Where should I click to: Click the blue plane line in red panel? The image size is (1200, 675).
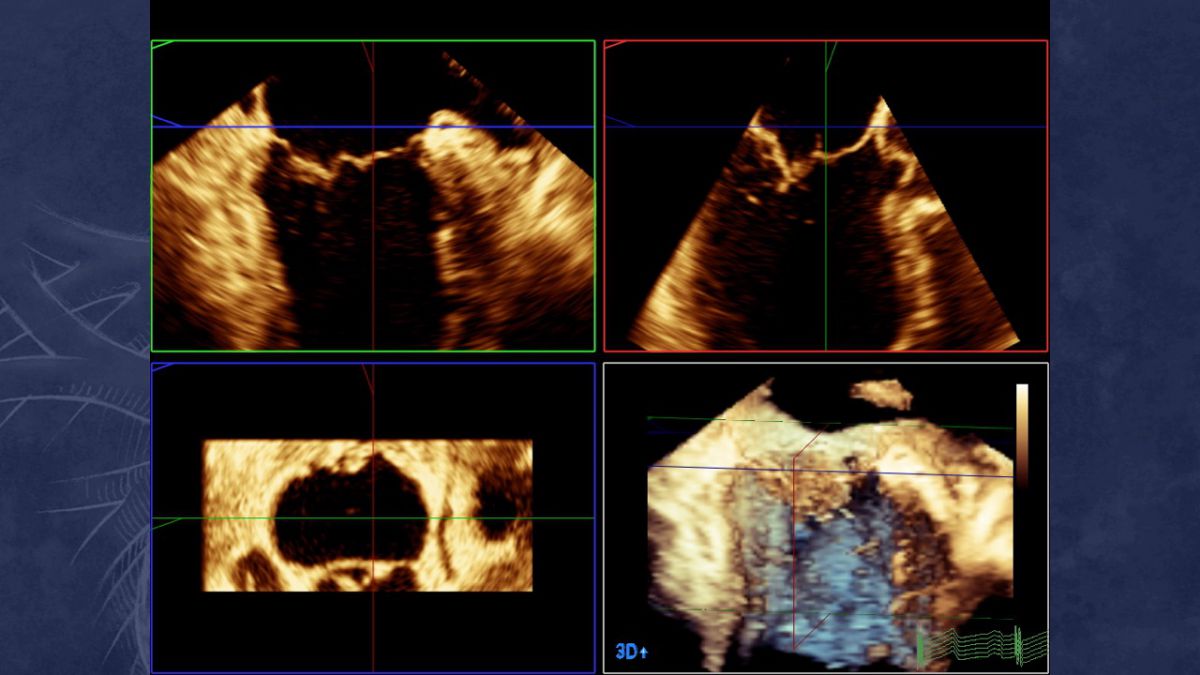pos(826,127)
